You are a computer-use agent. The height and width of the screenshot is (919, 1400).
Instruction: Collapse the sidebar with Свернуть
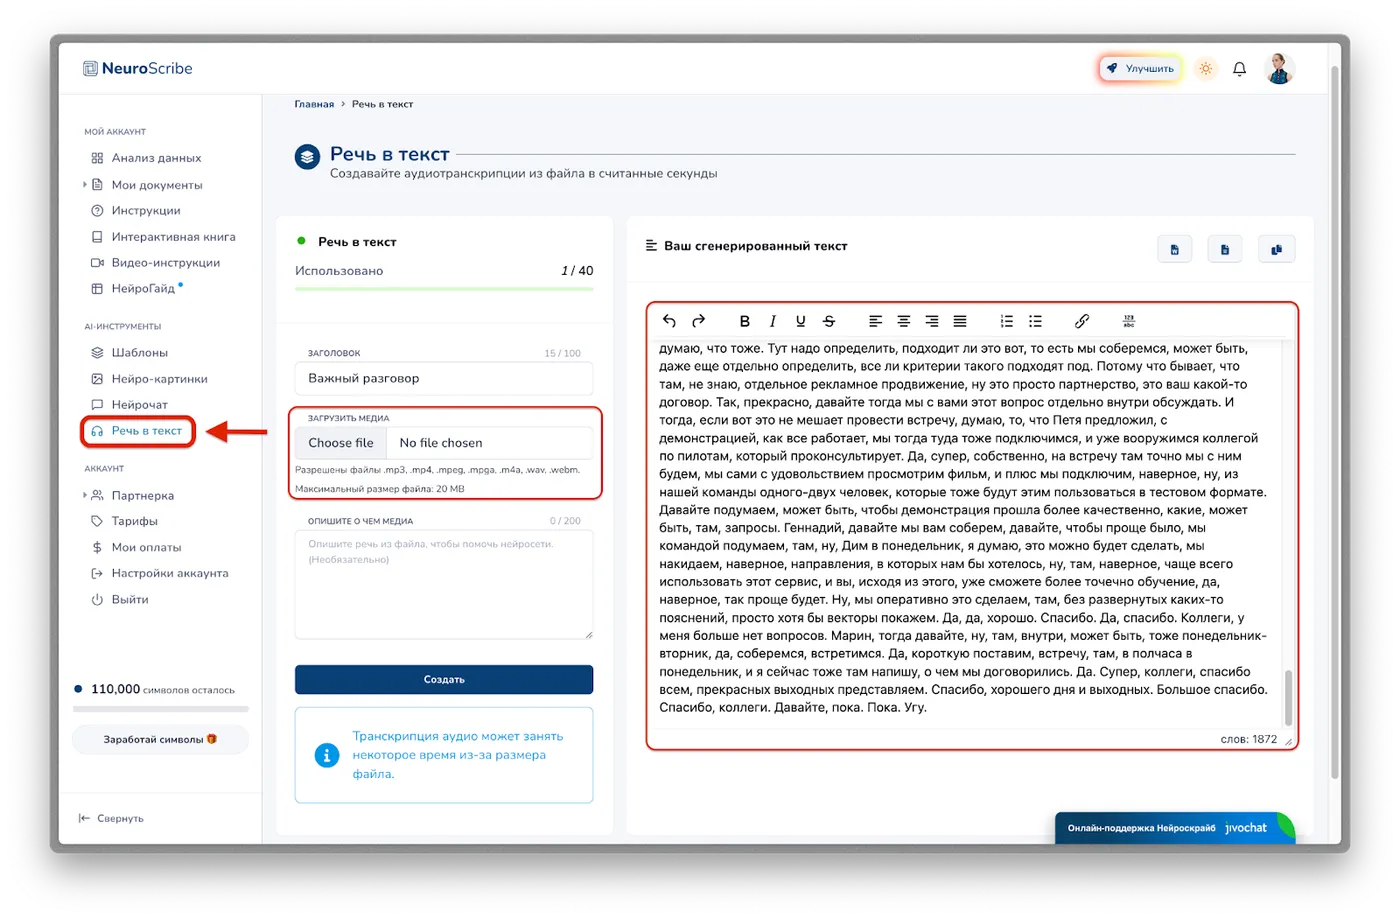111,818
